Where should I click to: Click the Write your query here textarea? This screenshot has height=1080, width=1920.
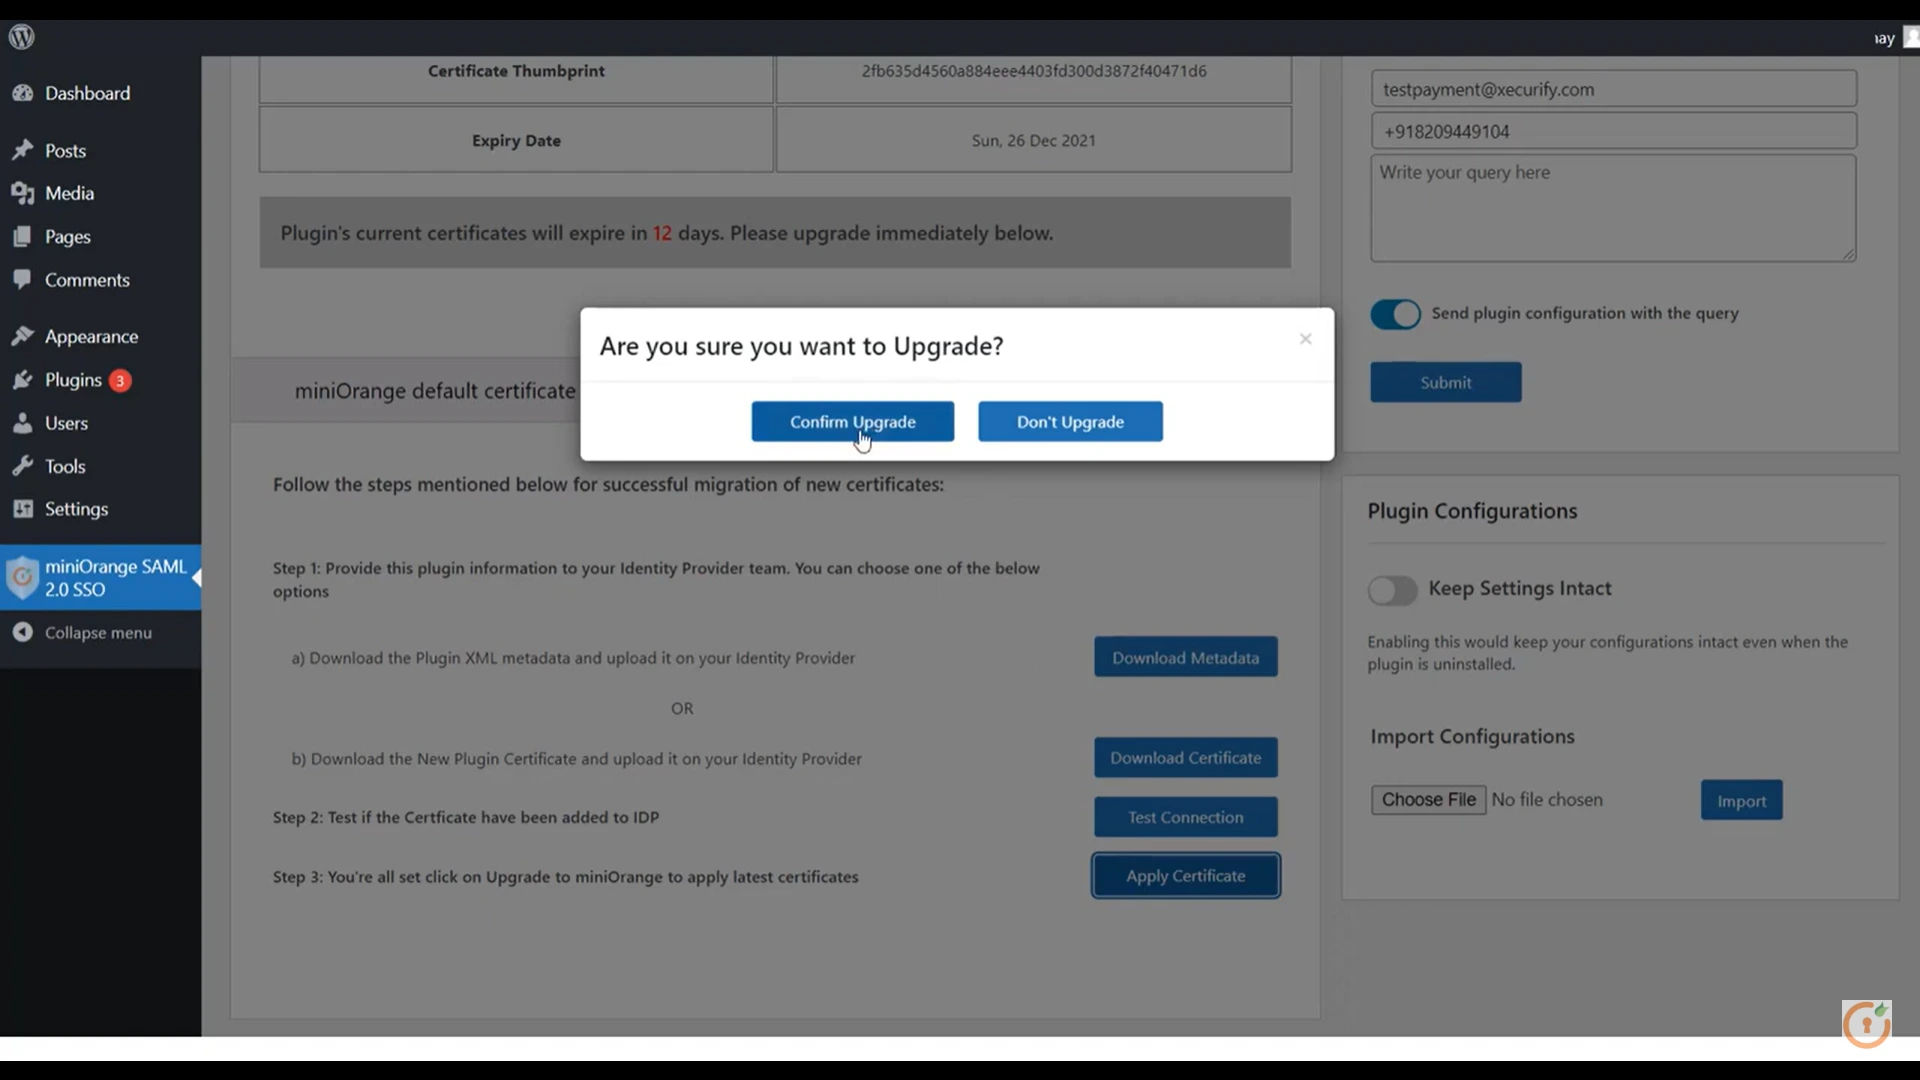coord(1613,208)
